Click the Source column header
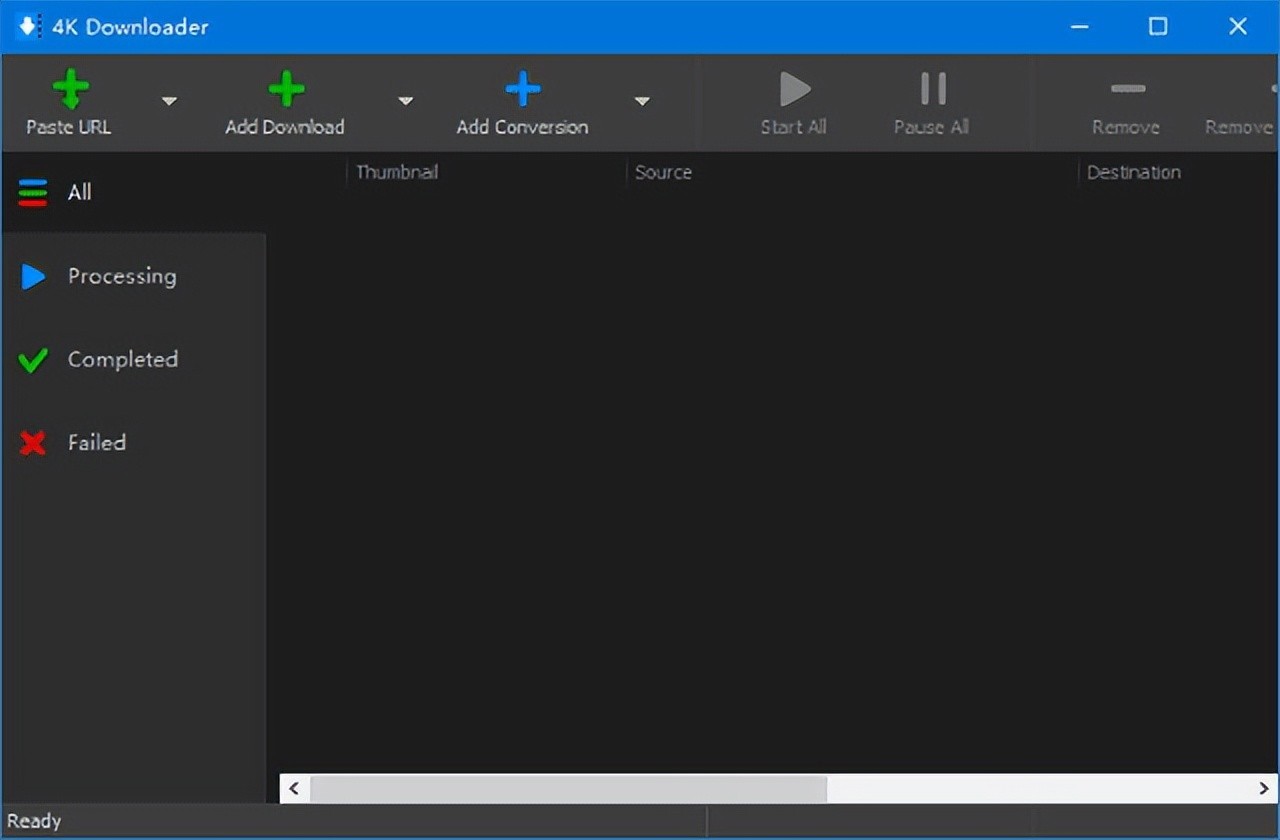 point(663,172)
